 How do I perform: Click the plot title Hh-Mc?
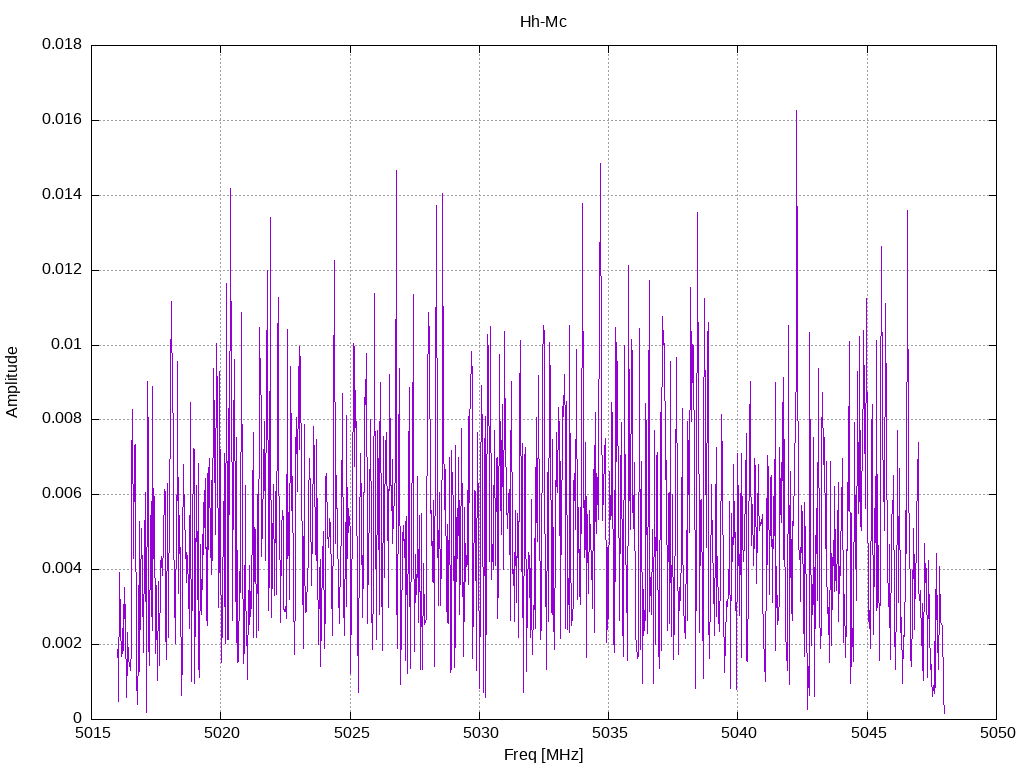click(543, 22)
